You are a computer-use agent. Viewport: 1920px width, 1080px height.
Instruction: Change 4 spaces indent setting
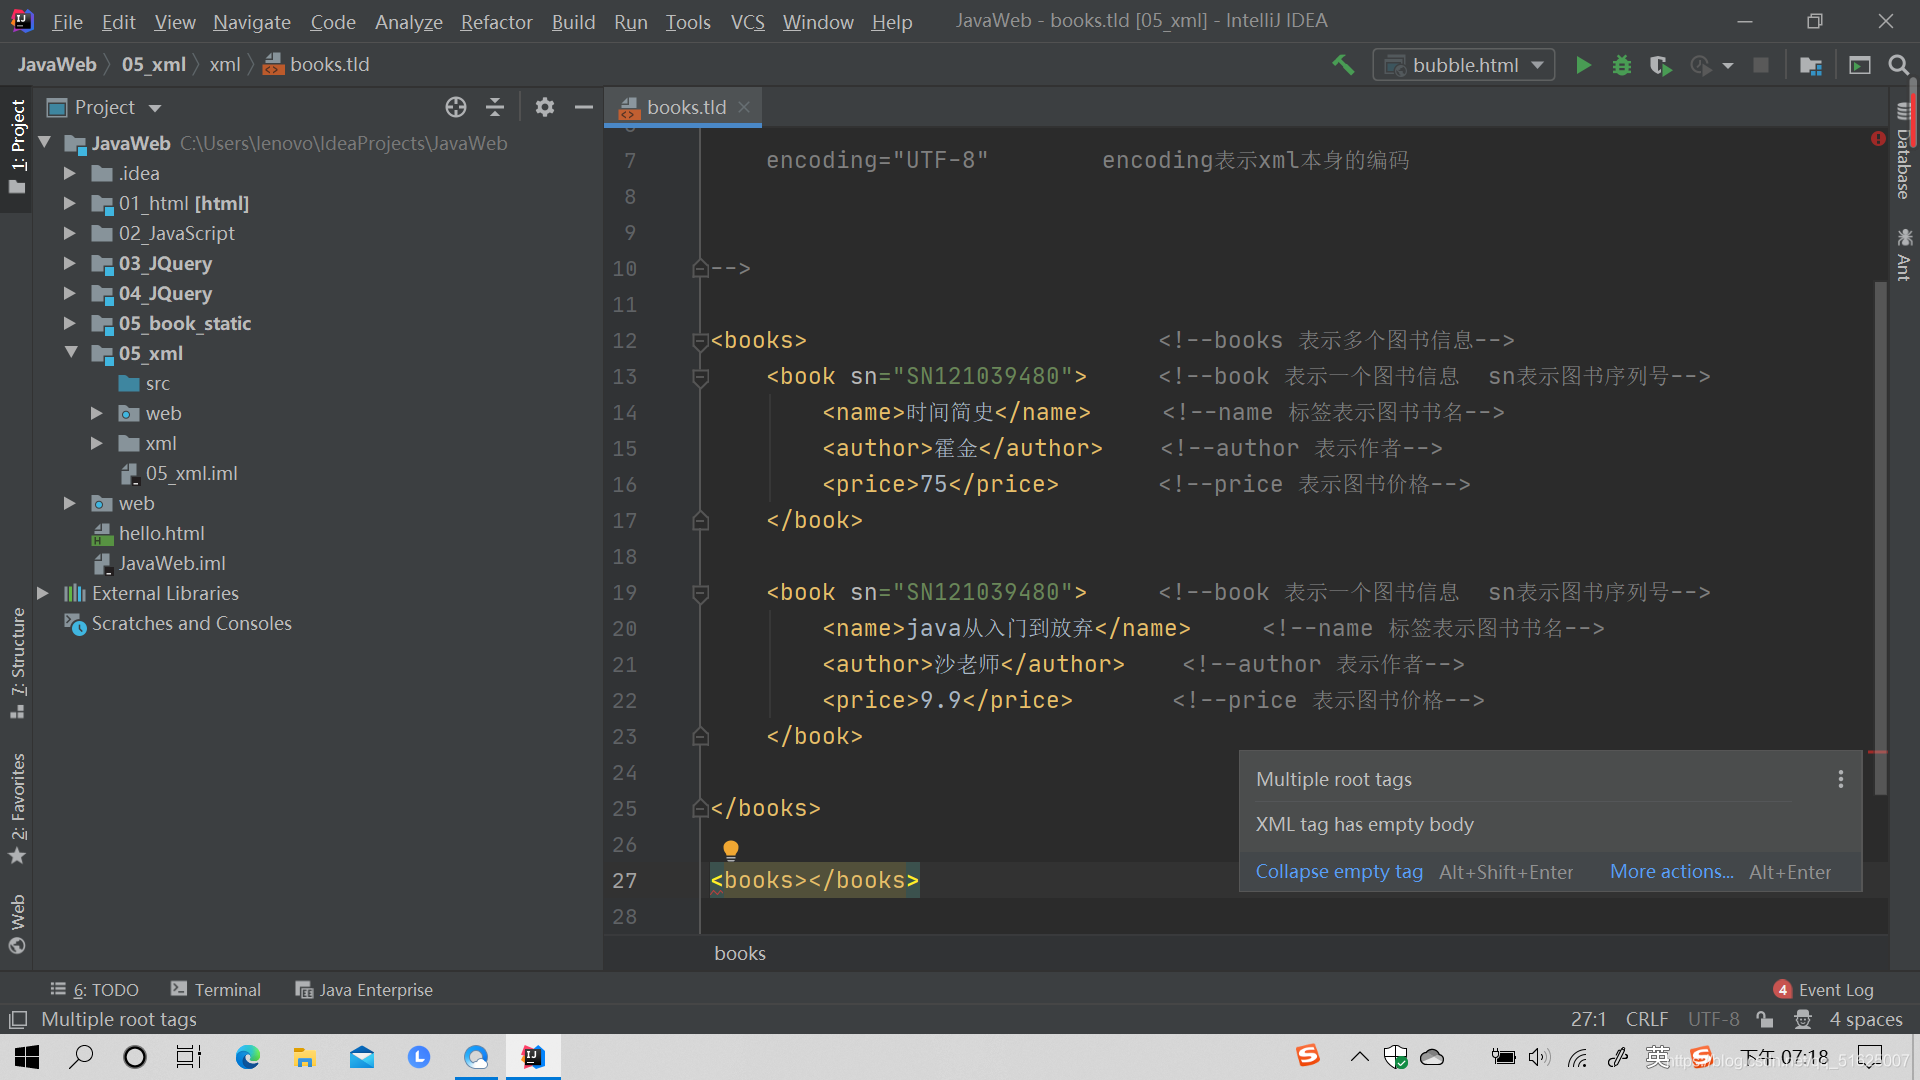[1866, 1019]
